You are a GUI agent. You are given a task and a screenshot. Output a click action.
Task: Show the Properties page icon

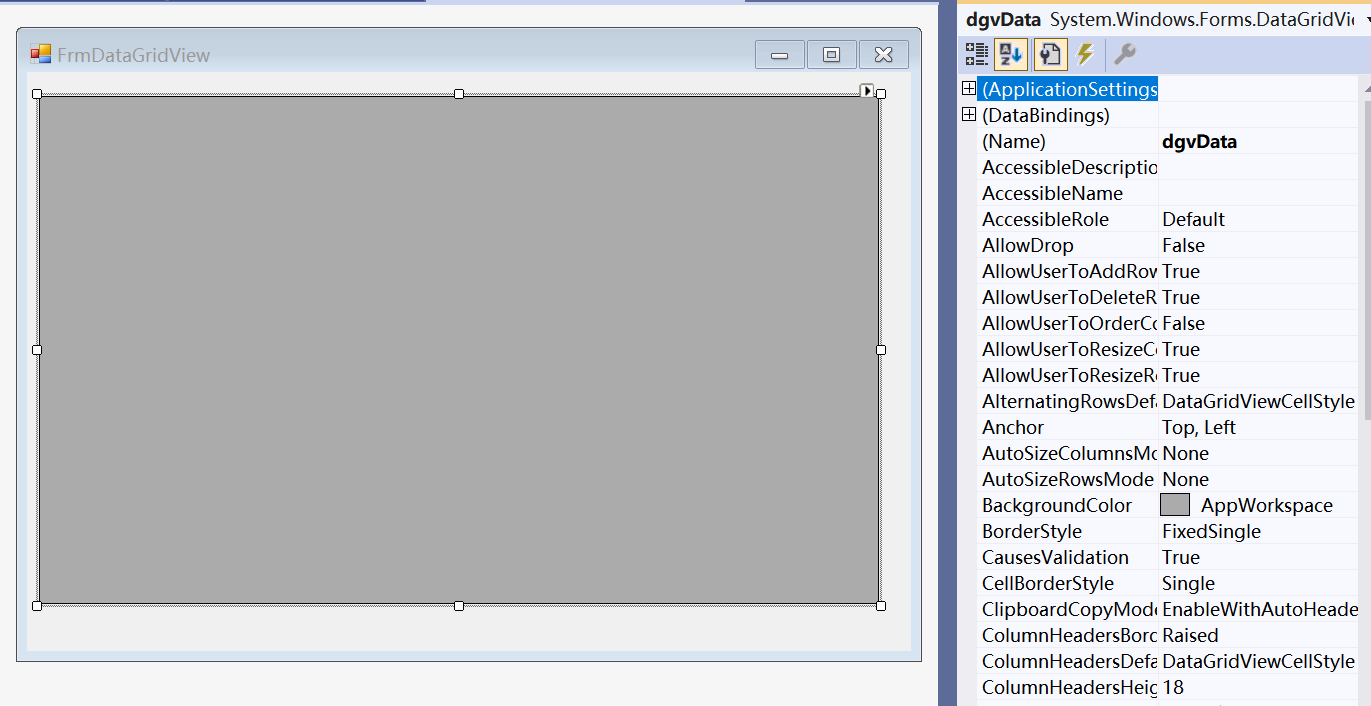(x=1048, y=54)
